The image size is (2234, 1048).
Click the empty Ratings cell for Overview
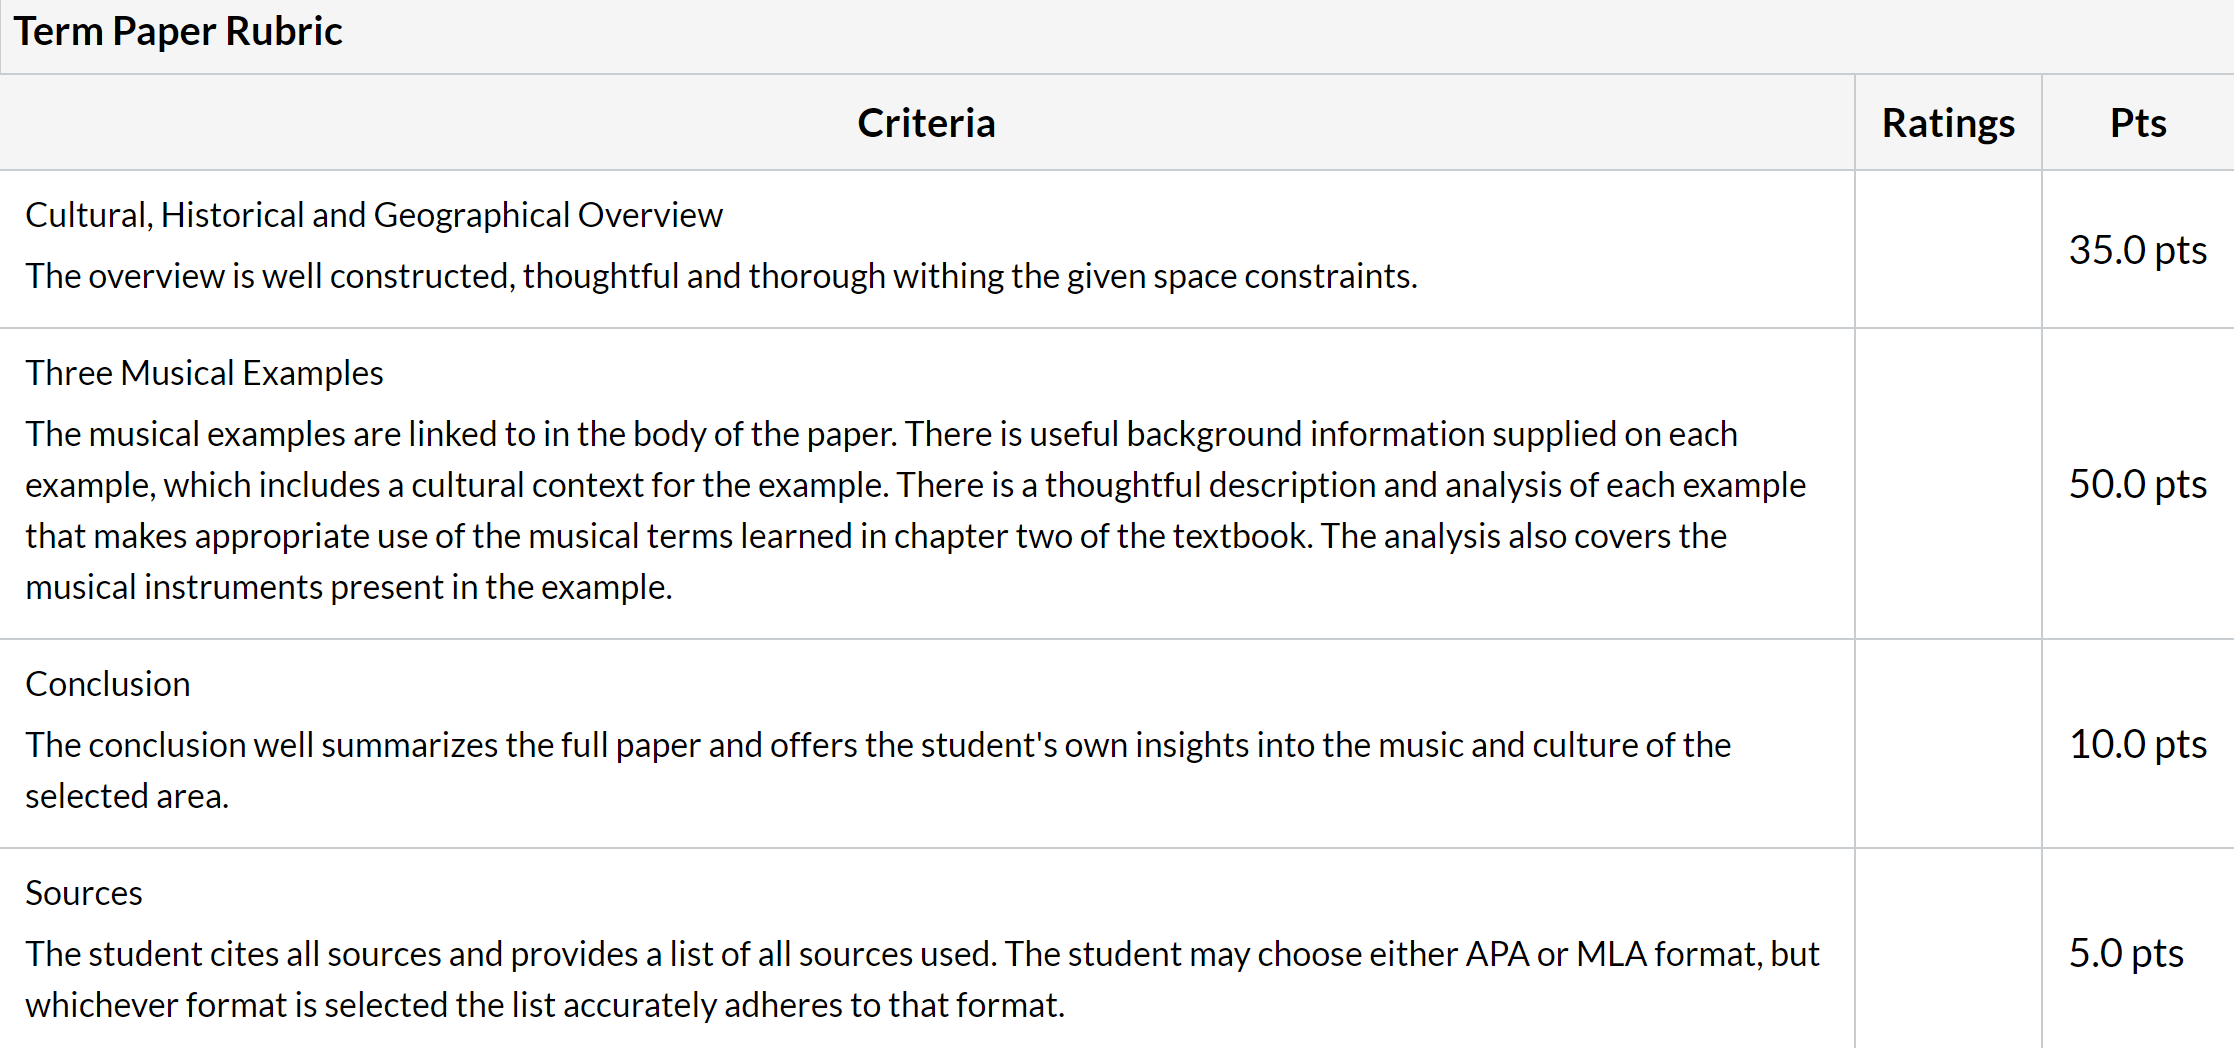1948,249
